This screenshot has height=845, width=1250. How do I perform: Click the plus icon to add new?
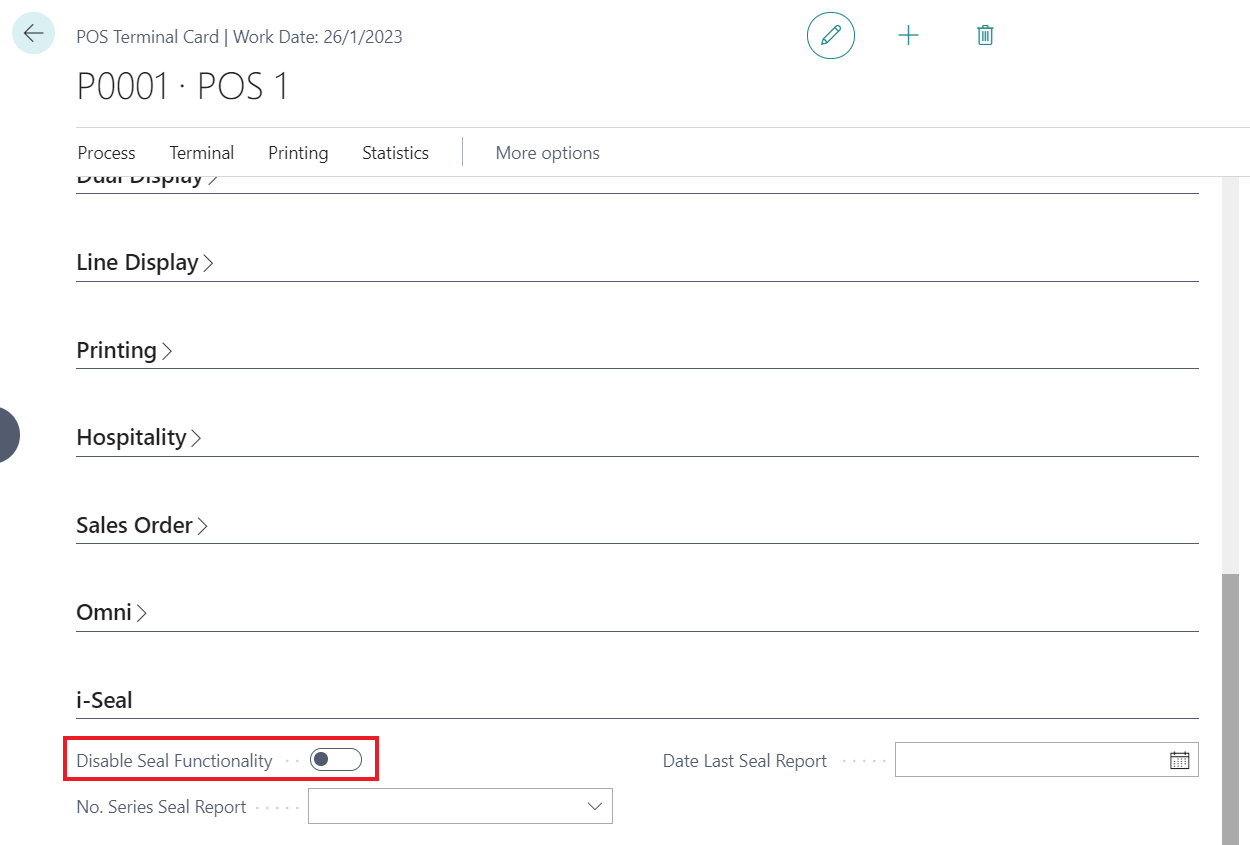coord(908,35)
